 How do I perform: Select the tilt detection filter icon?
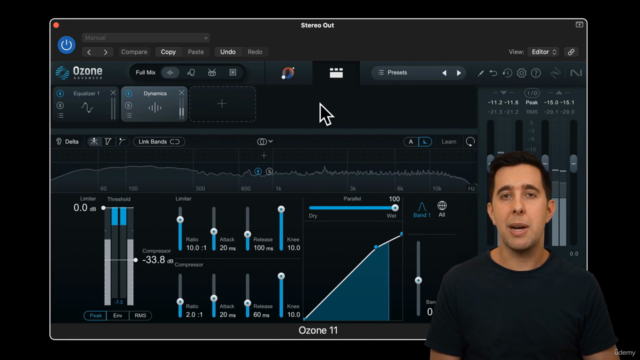pyautogui.click(x=108, y=142)
